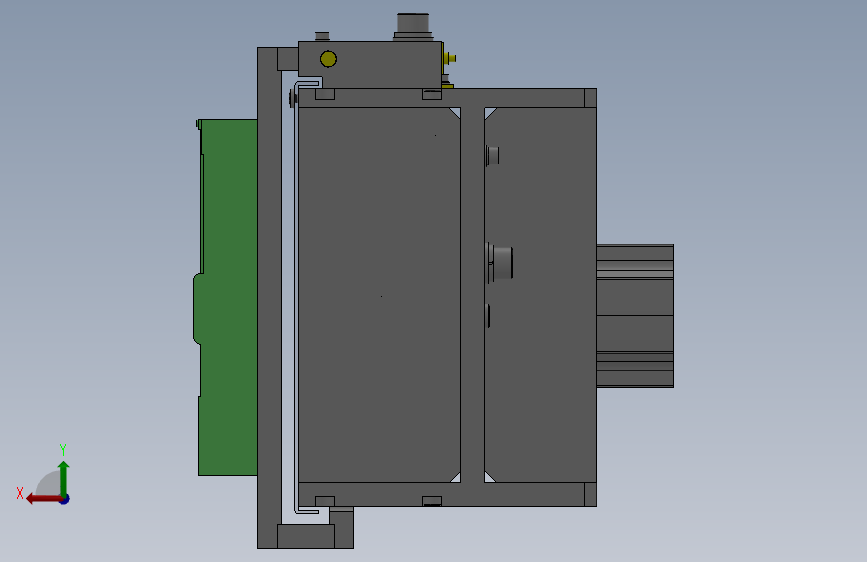Click the red X axis arrow of triad

coord(43,499)
